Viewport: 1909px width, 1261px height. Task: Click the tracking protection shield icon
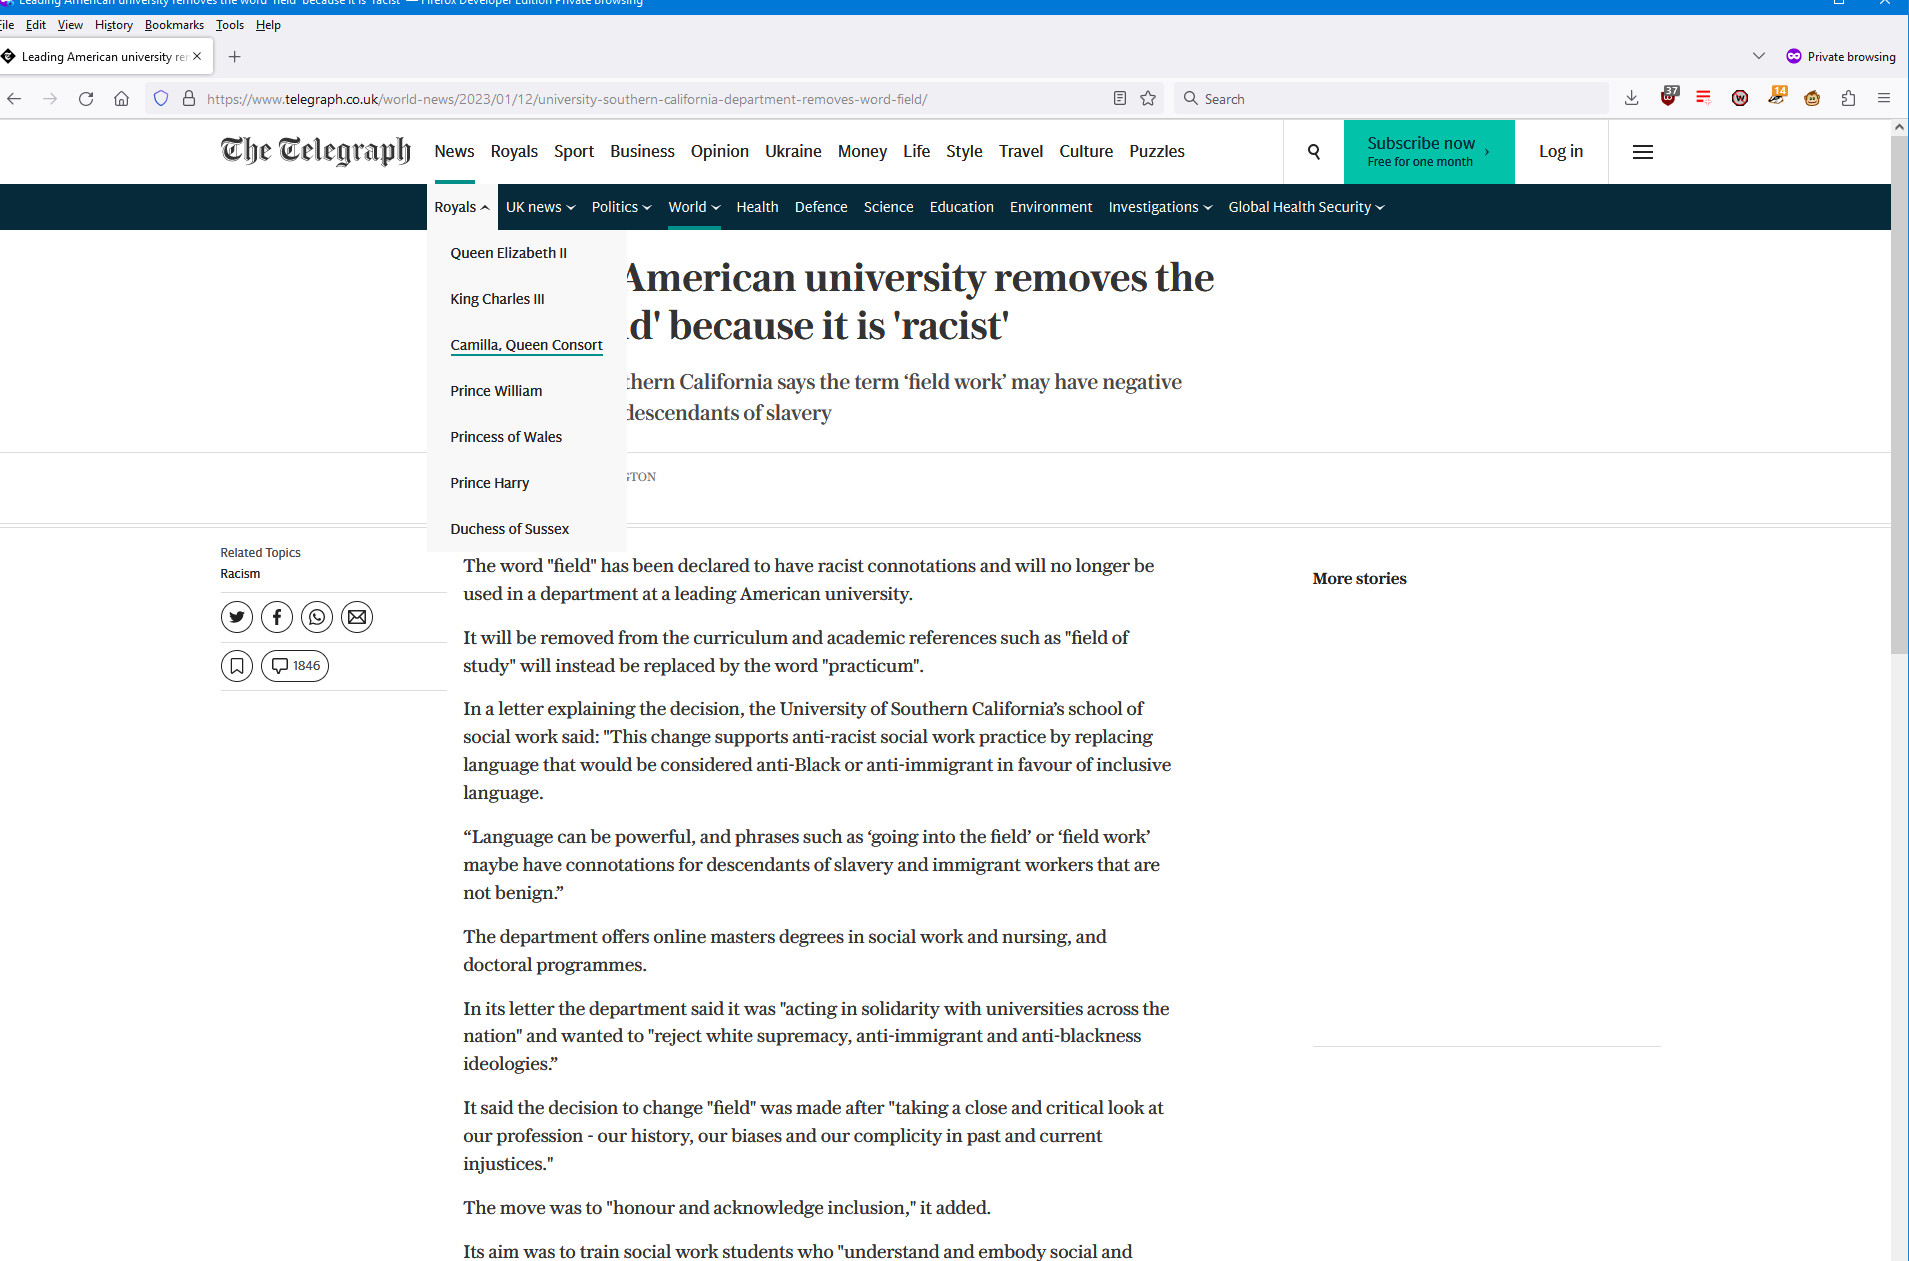pos(161,98)
